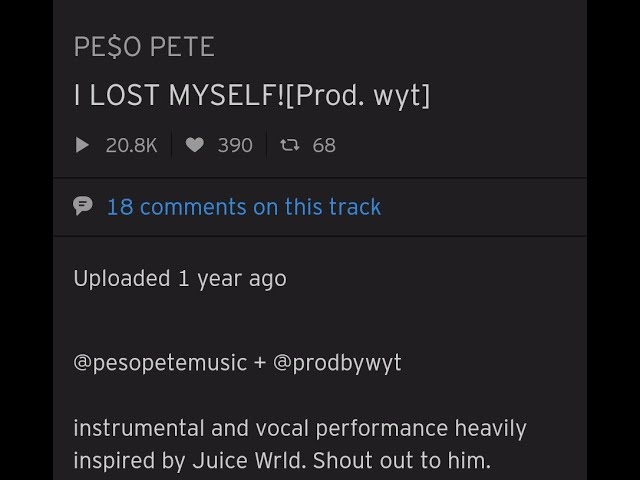Like the track with the heart icon
The width and height of the screenshot is (640, 480).
(195, 145)
